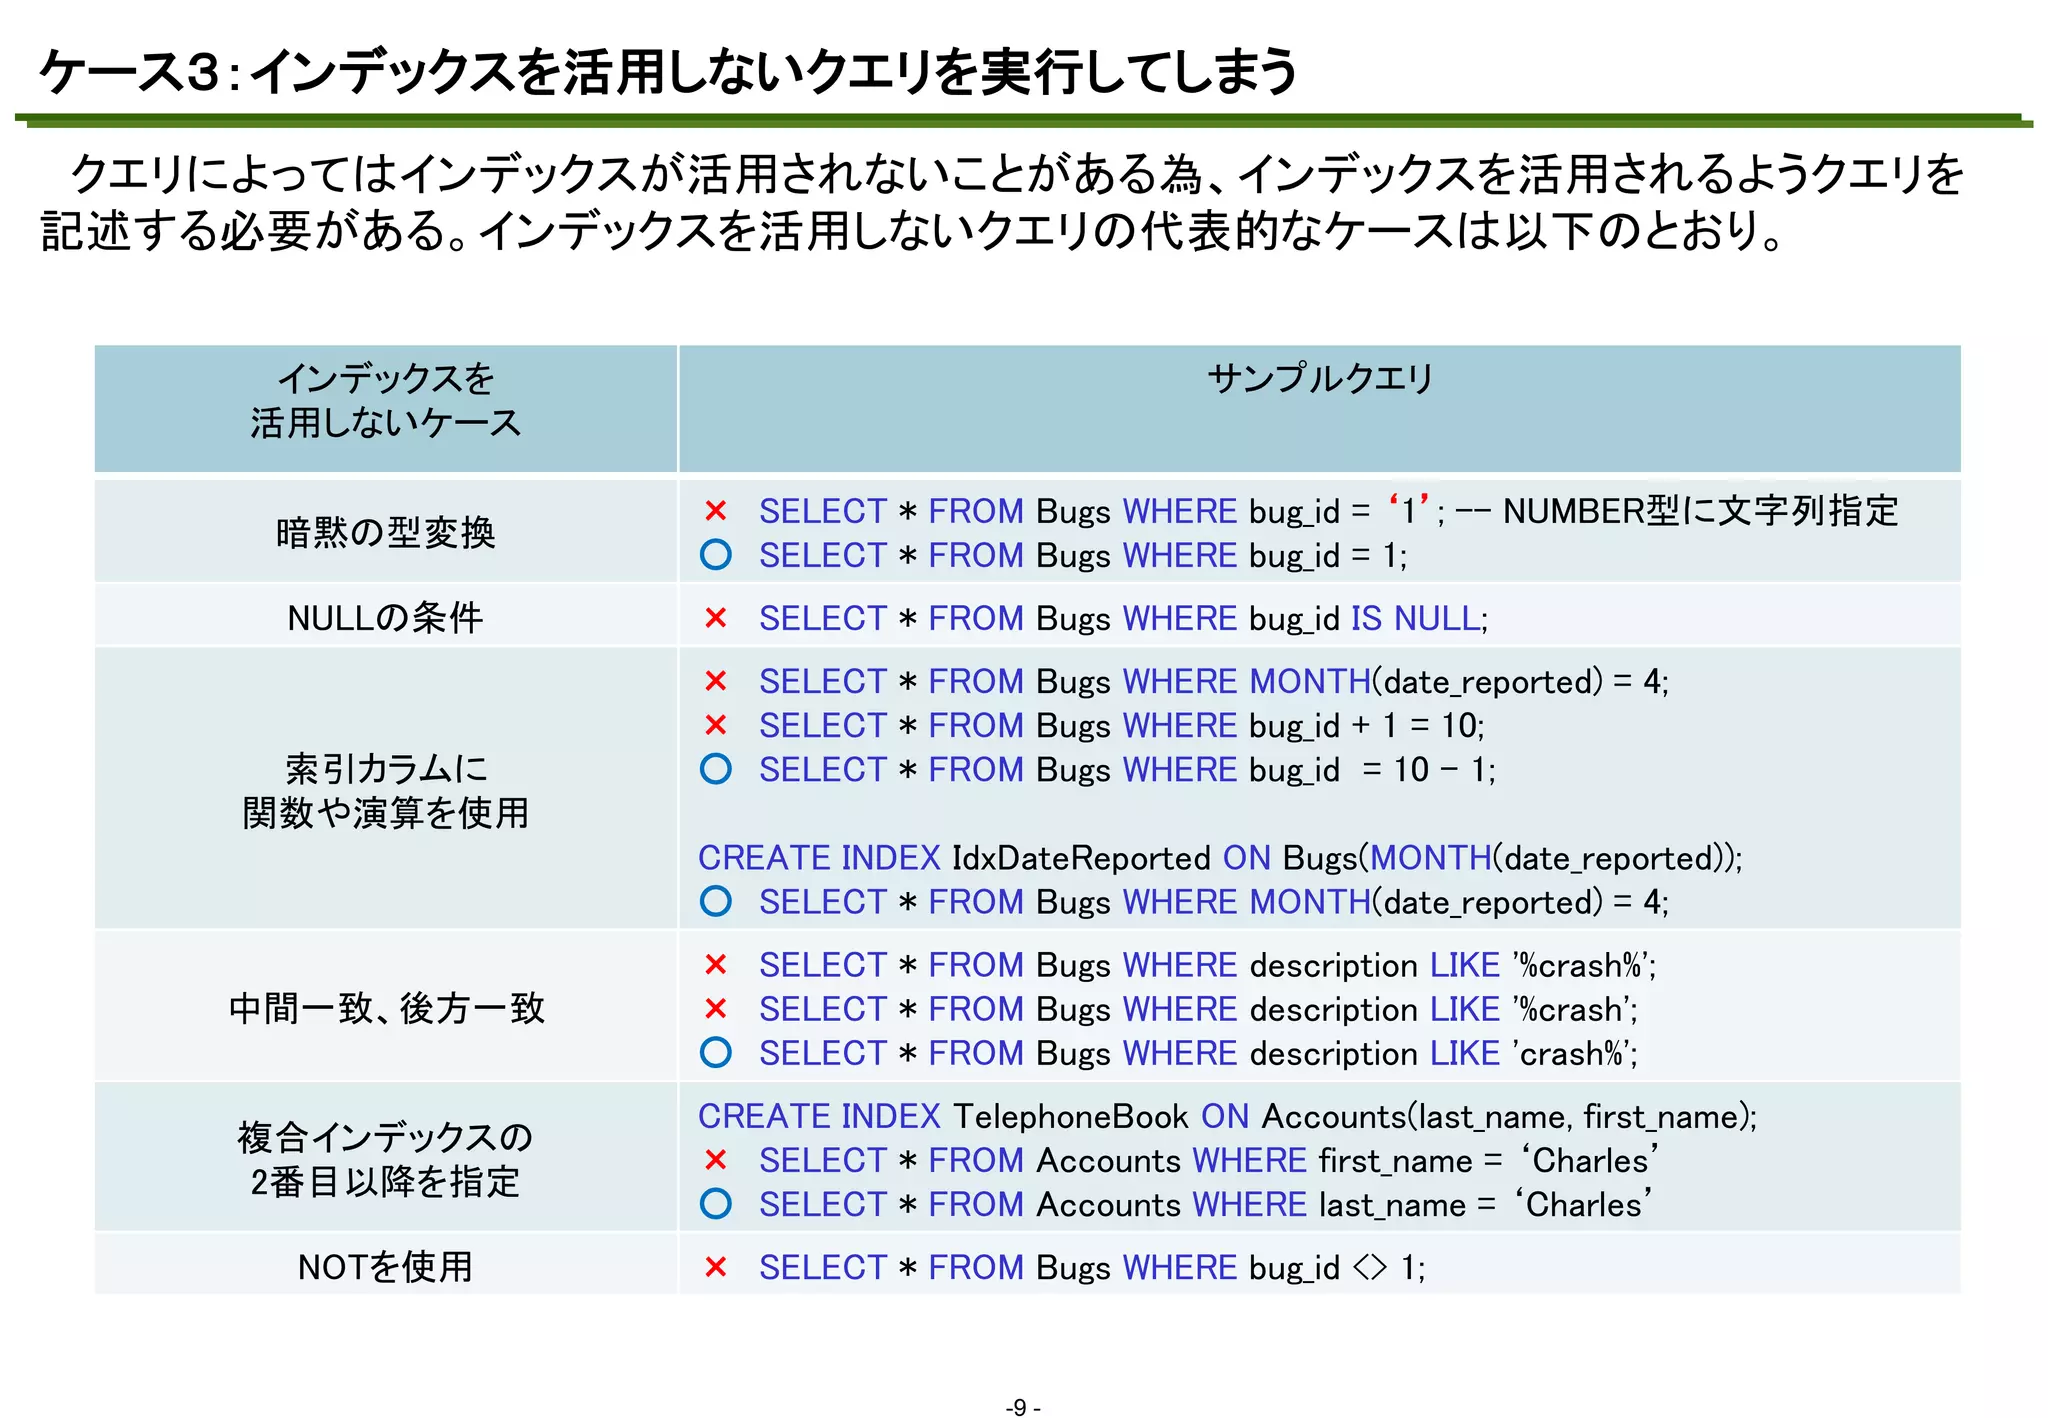The width and height of the screenshot is (2048, 1418).
Task: Click query text last_name = 'Charles'
Action: tap(1486, 1204)
